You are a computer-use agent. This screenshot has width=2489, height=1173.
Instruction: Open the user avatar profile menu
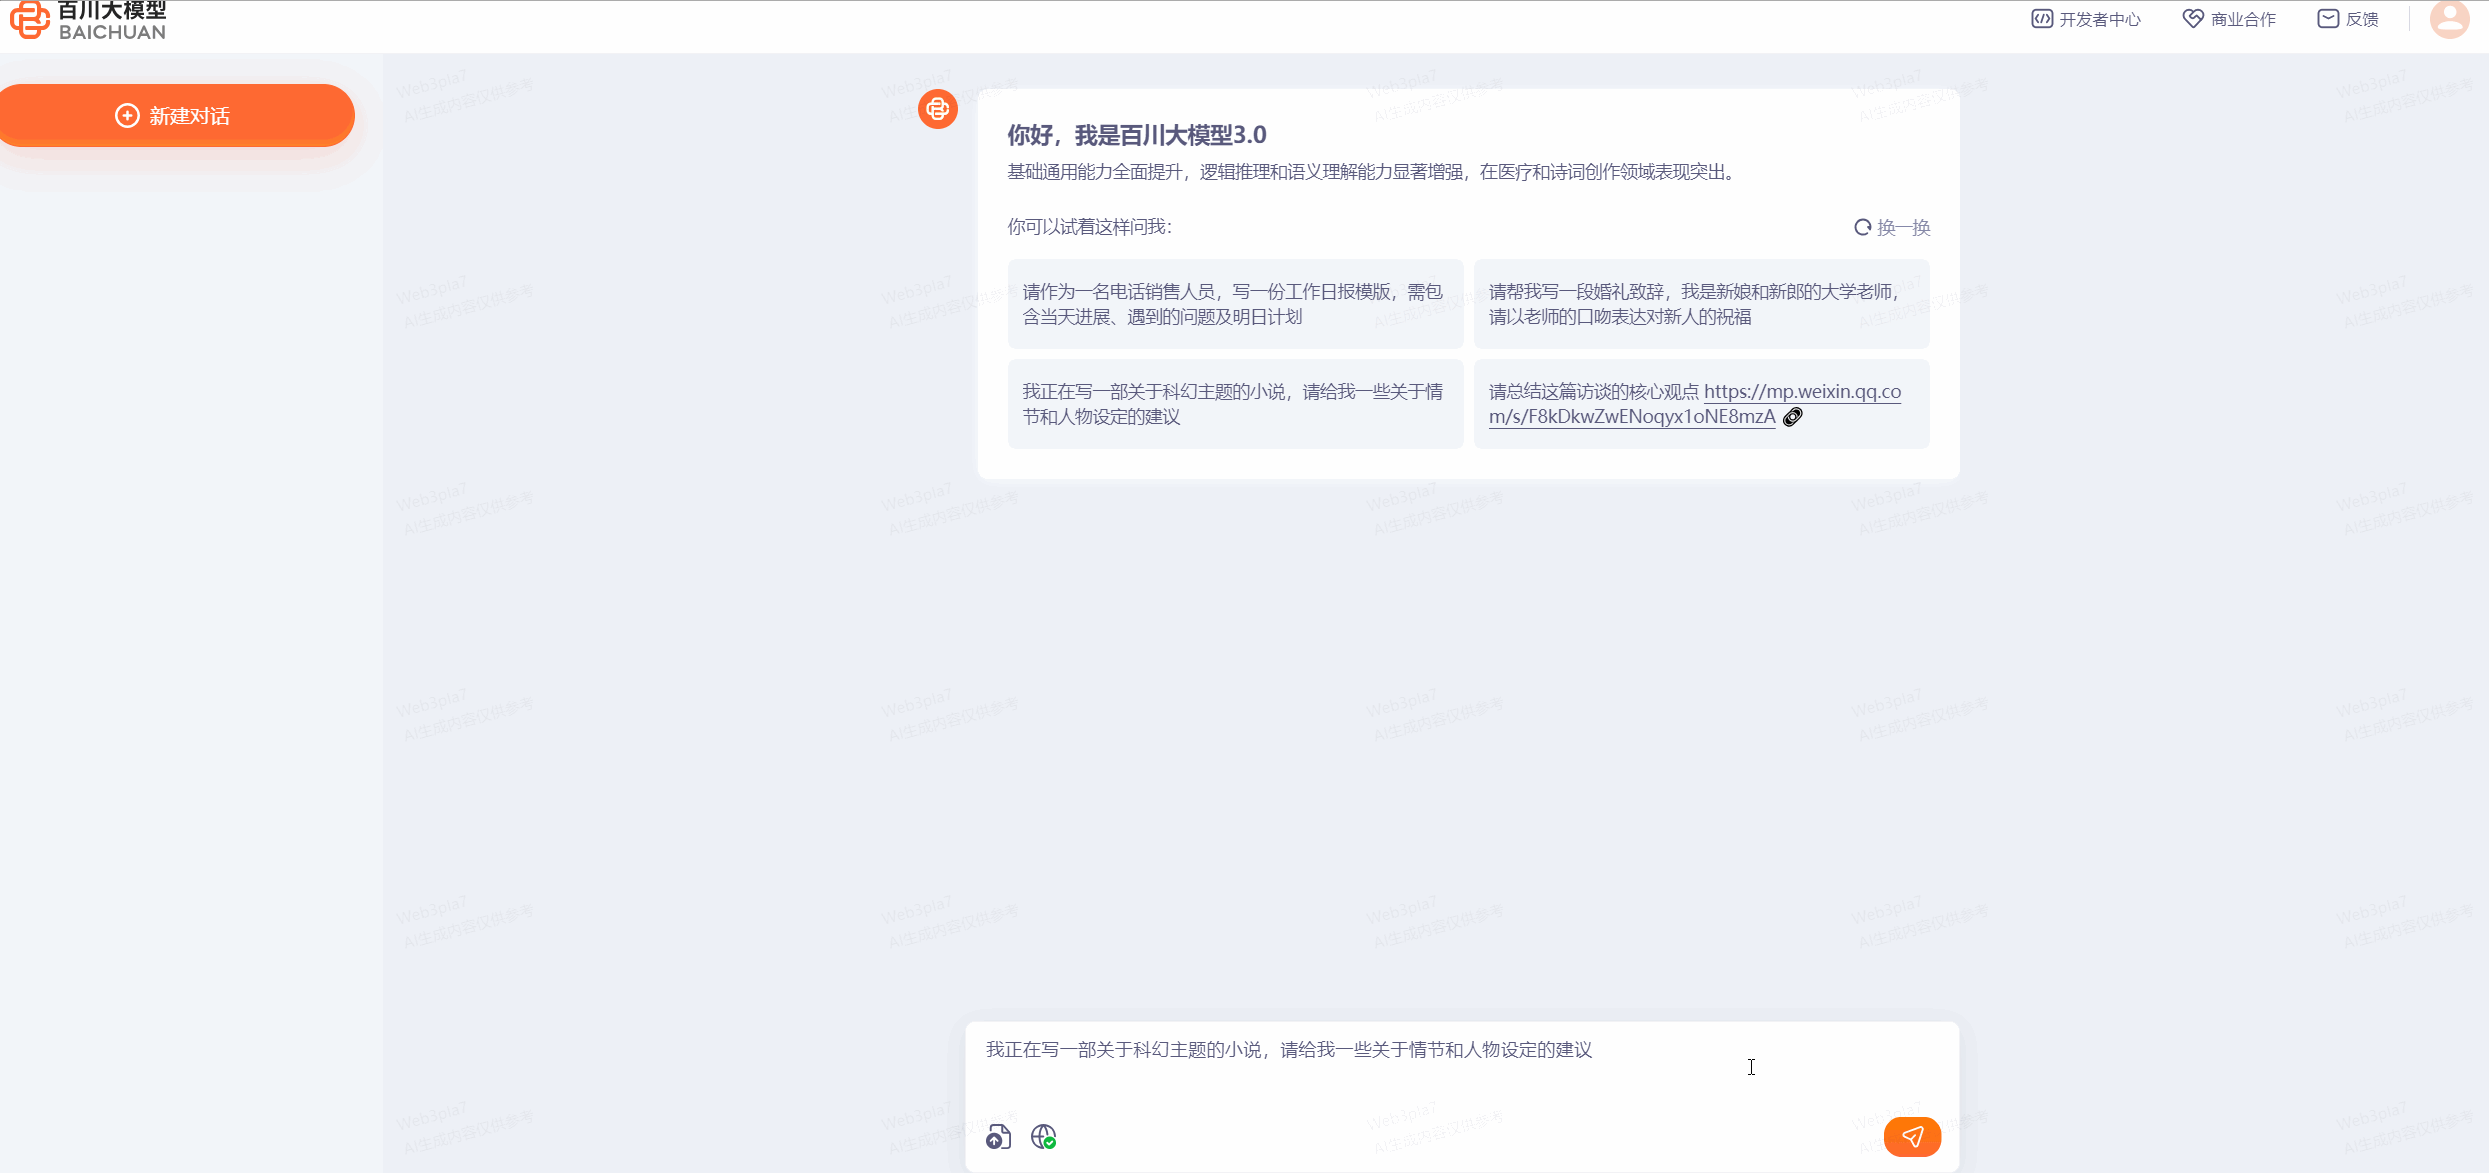2449,19
